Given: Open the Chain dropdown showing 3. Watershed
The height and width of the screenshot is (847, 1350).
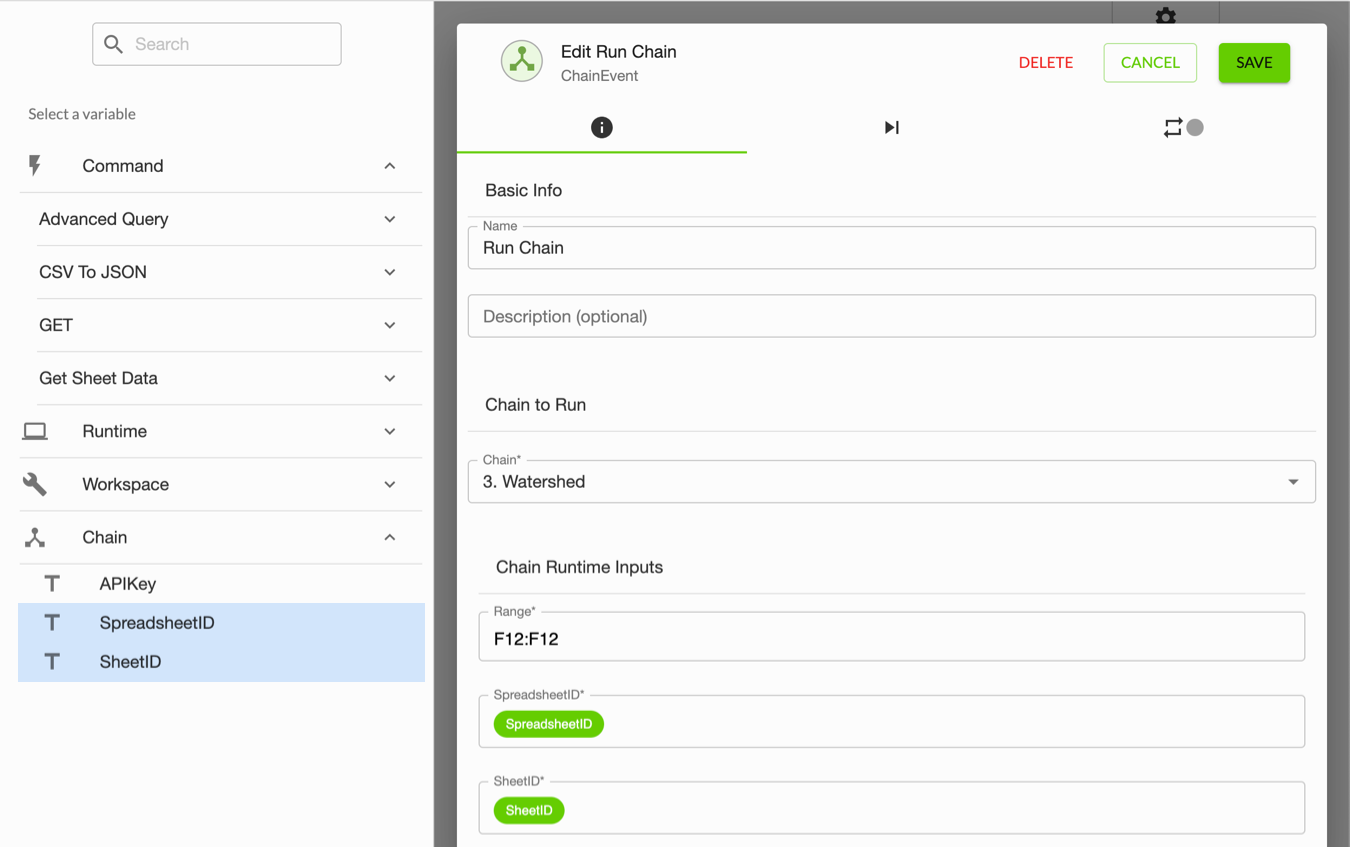Looking at the screenshot, I should tap(891, 482).
